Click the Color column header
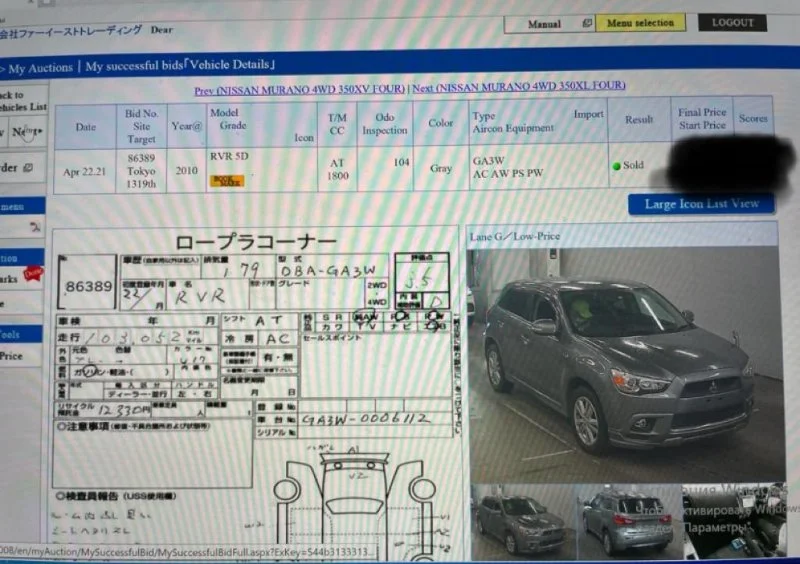Screen dimensions: 800x564 point(441,123)
